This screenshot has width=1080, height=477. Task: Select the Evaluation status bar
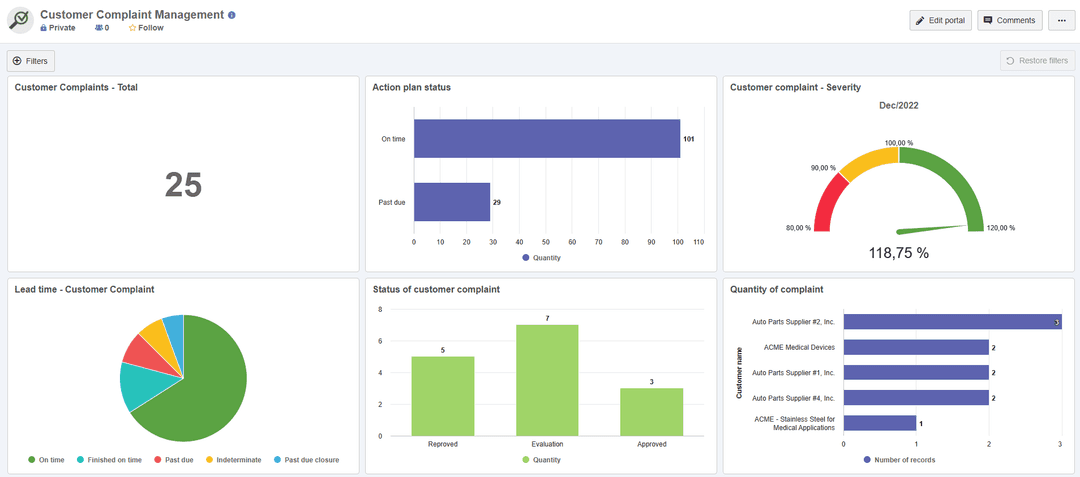[x=547, y=380]
